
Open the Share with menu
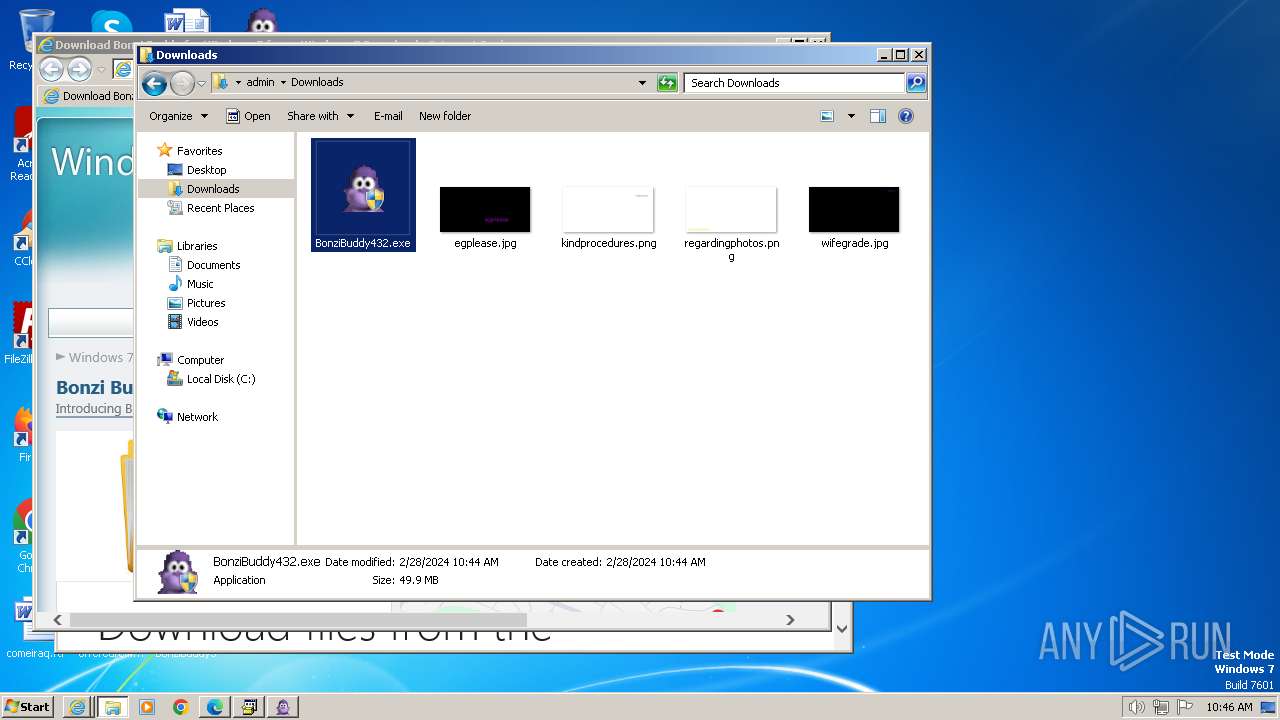coord(320,116)
